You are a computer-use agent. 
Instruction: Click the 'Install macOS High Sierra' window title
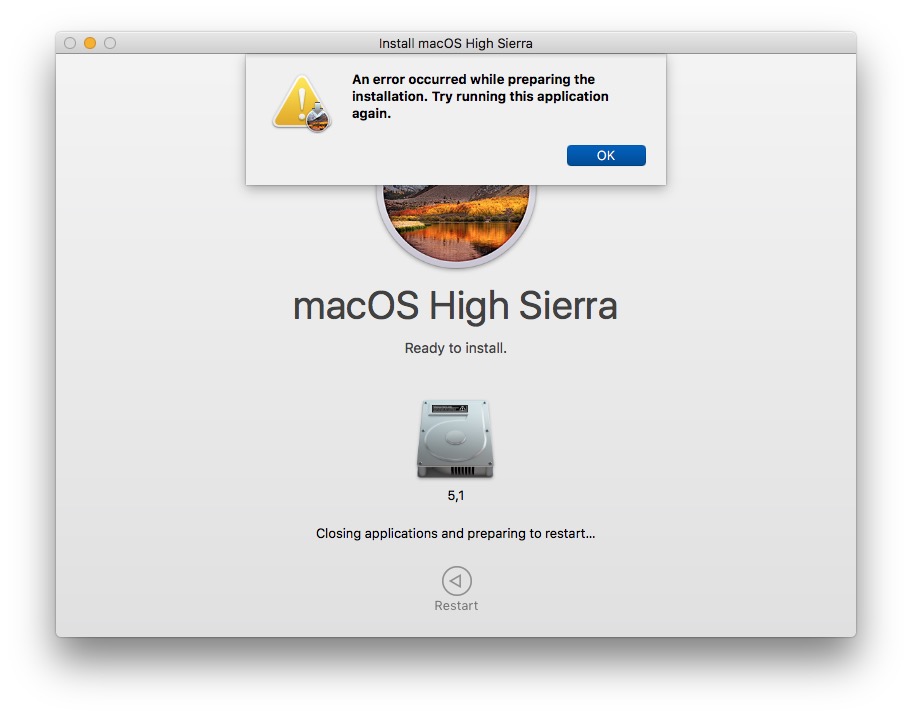[455, 44]
